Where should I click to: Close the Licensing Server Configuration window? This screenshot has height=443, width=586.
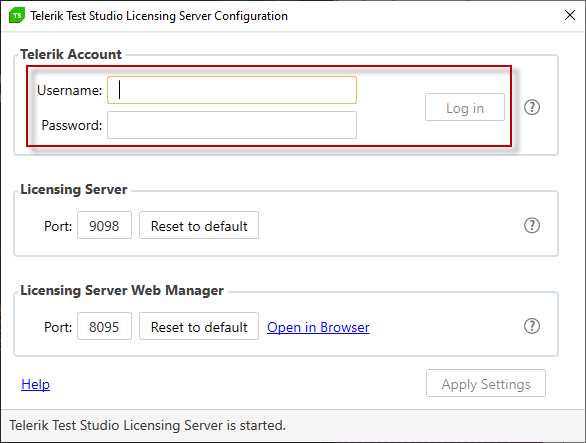570,15
